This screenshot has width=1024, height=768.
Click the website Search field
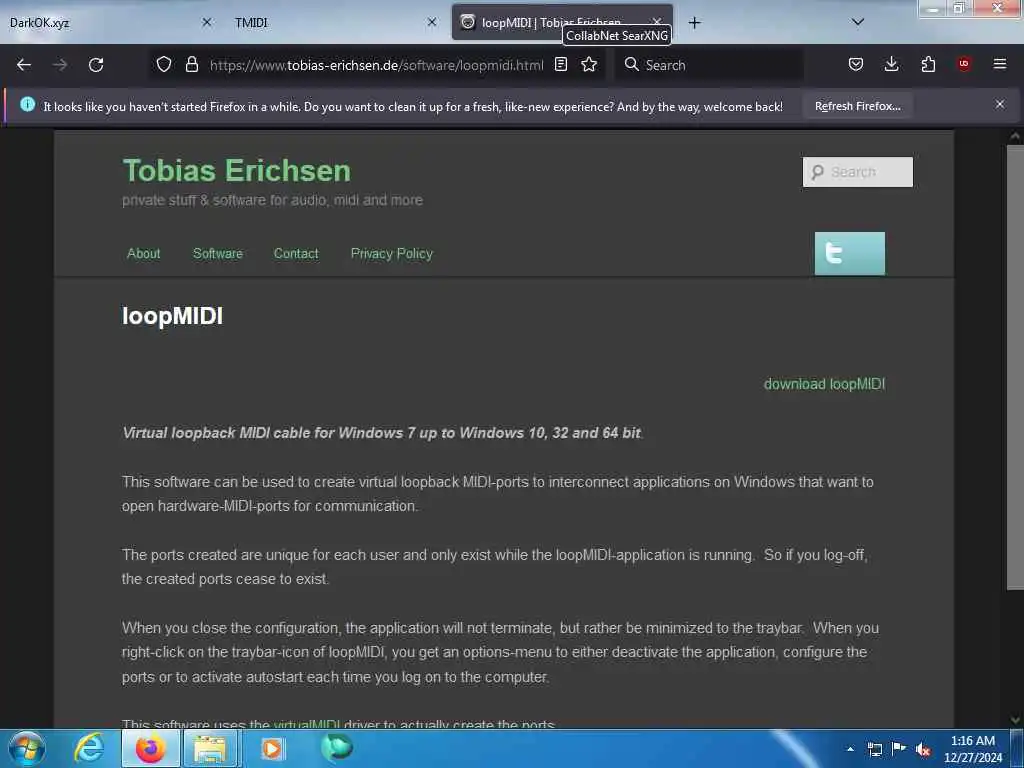pyautogui.click(x=857, y=172)
